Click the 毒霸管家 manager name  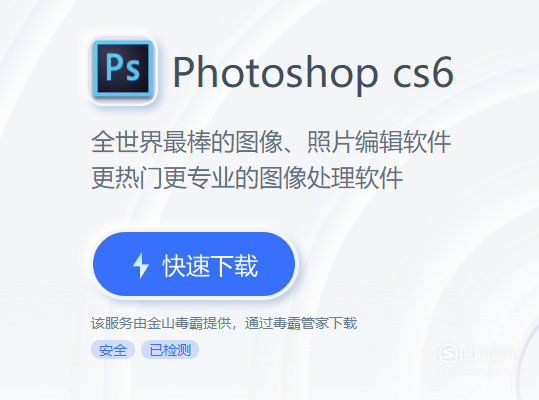coord(301,323)
